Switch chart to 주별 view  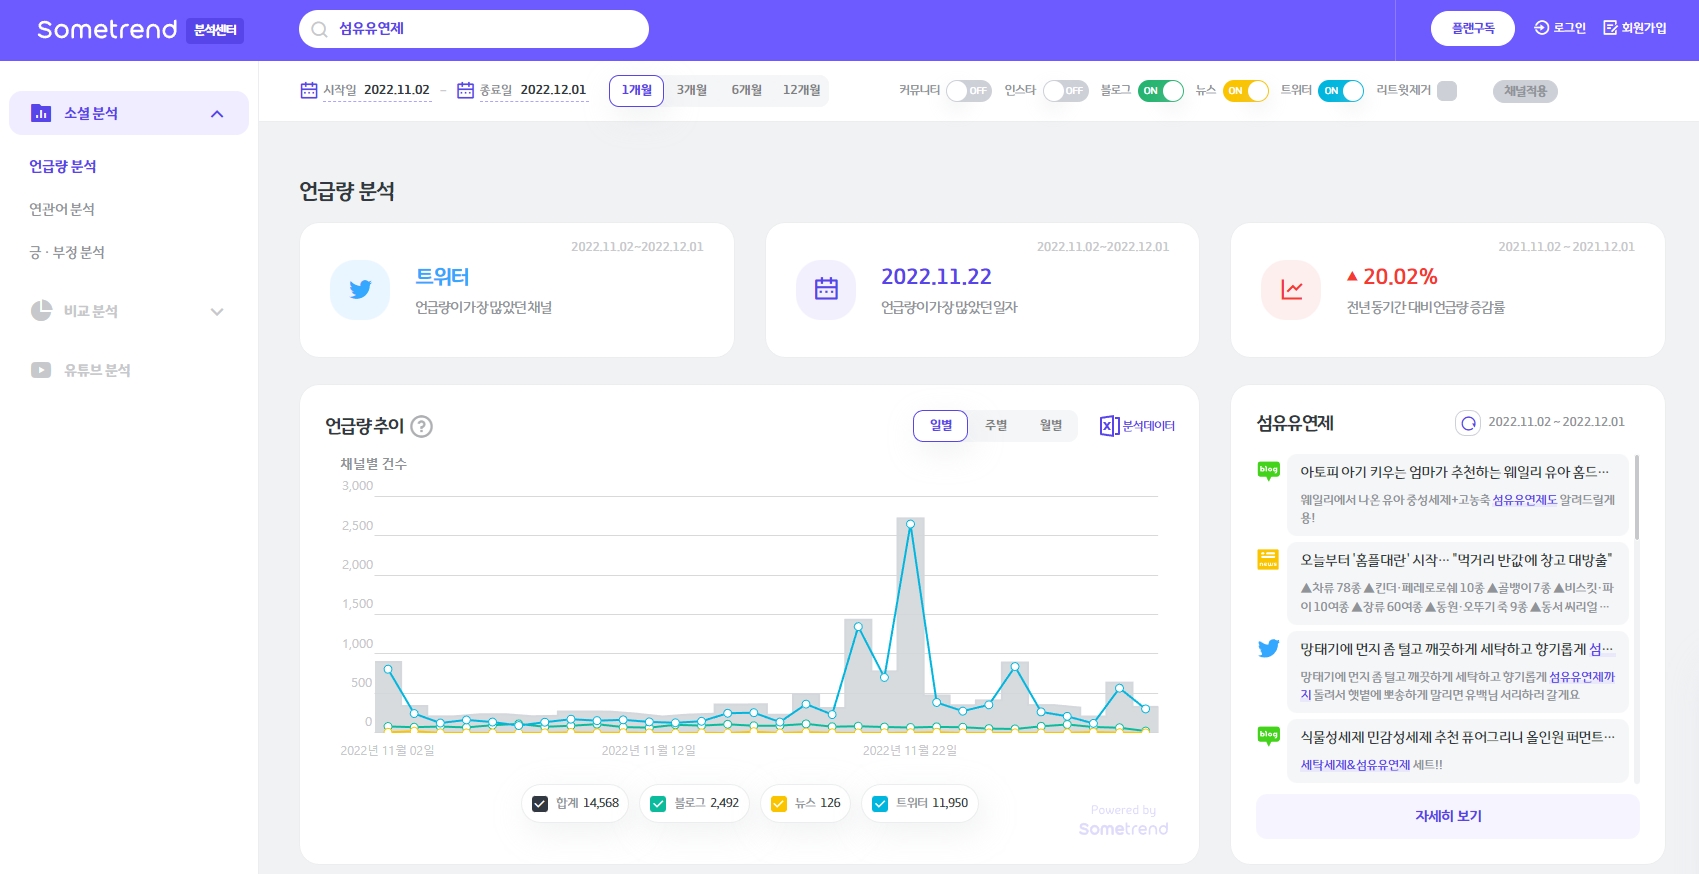[x=996, y=426]
